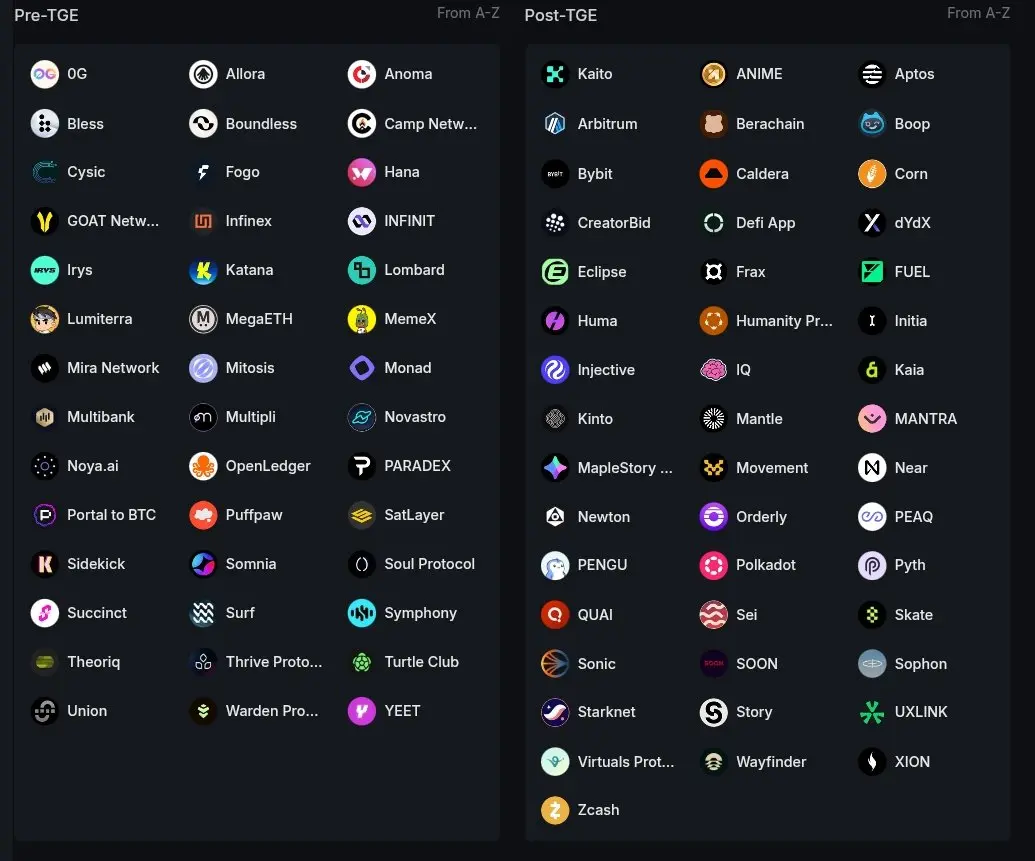Click the Starknet logo icon

(555, 712)
